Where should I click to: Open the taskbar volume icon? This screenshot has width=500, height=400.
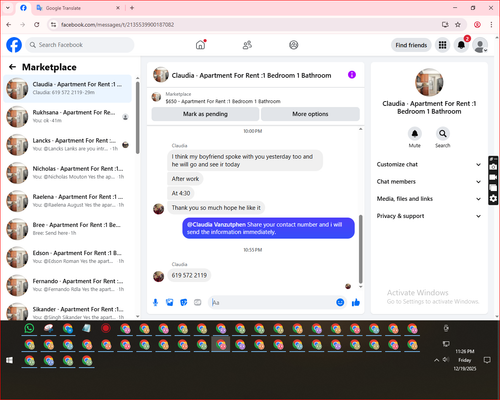coord(445,360)
